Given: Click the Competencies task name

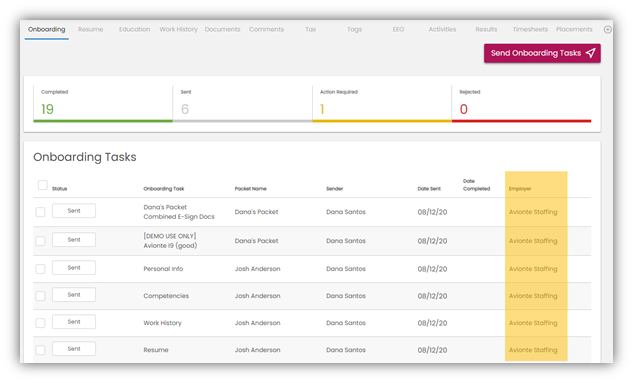Looking at the screenshot, I should click(166, 296).
